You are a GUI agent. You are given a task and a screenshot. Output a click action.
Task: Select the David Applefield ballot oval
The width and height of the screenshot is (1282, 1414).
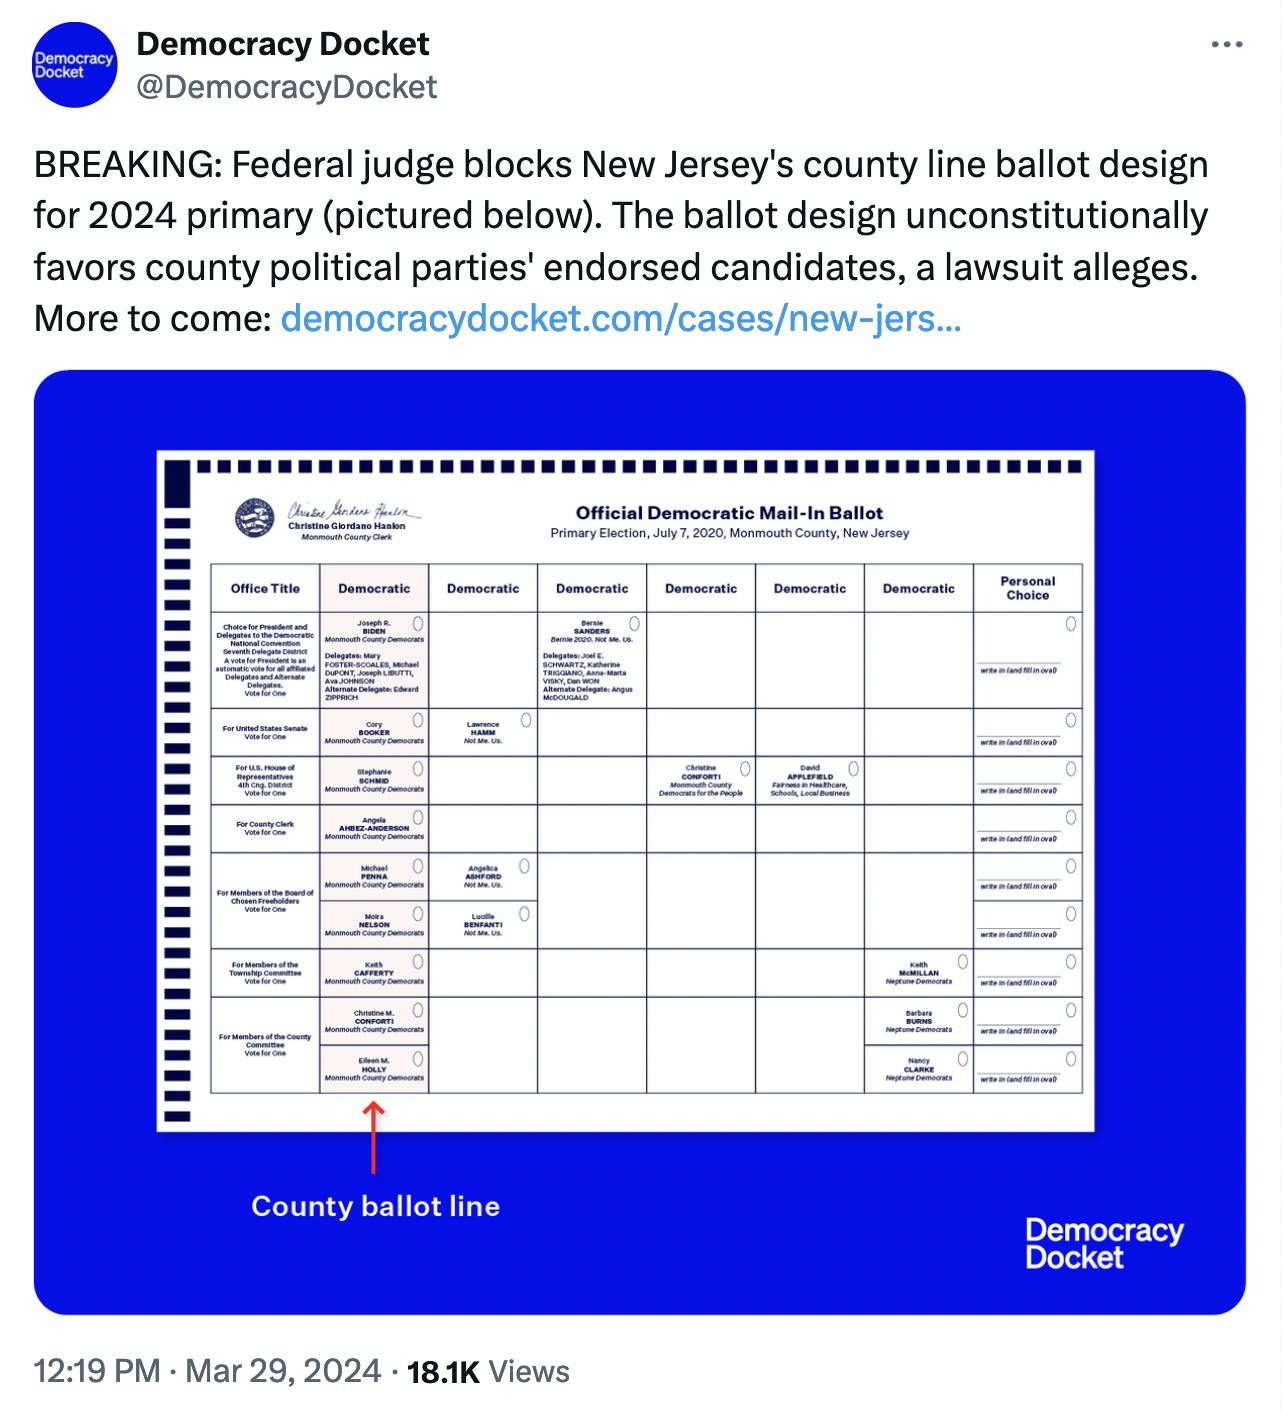[853, 768]
